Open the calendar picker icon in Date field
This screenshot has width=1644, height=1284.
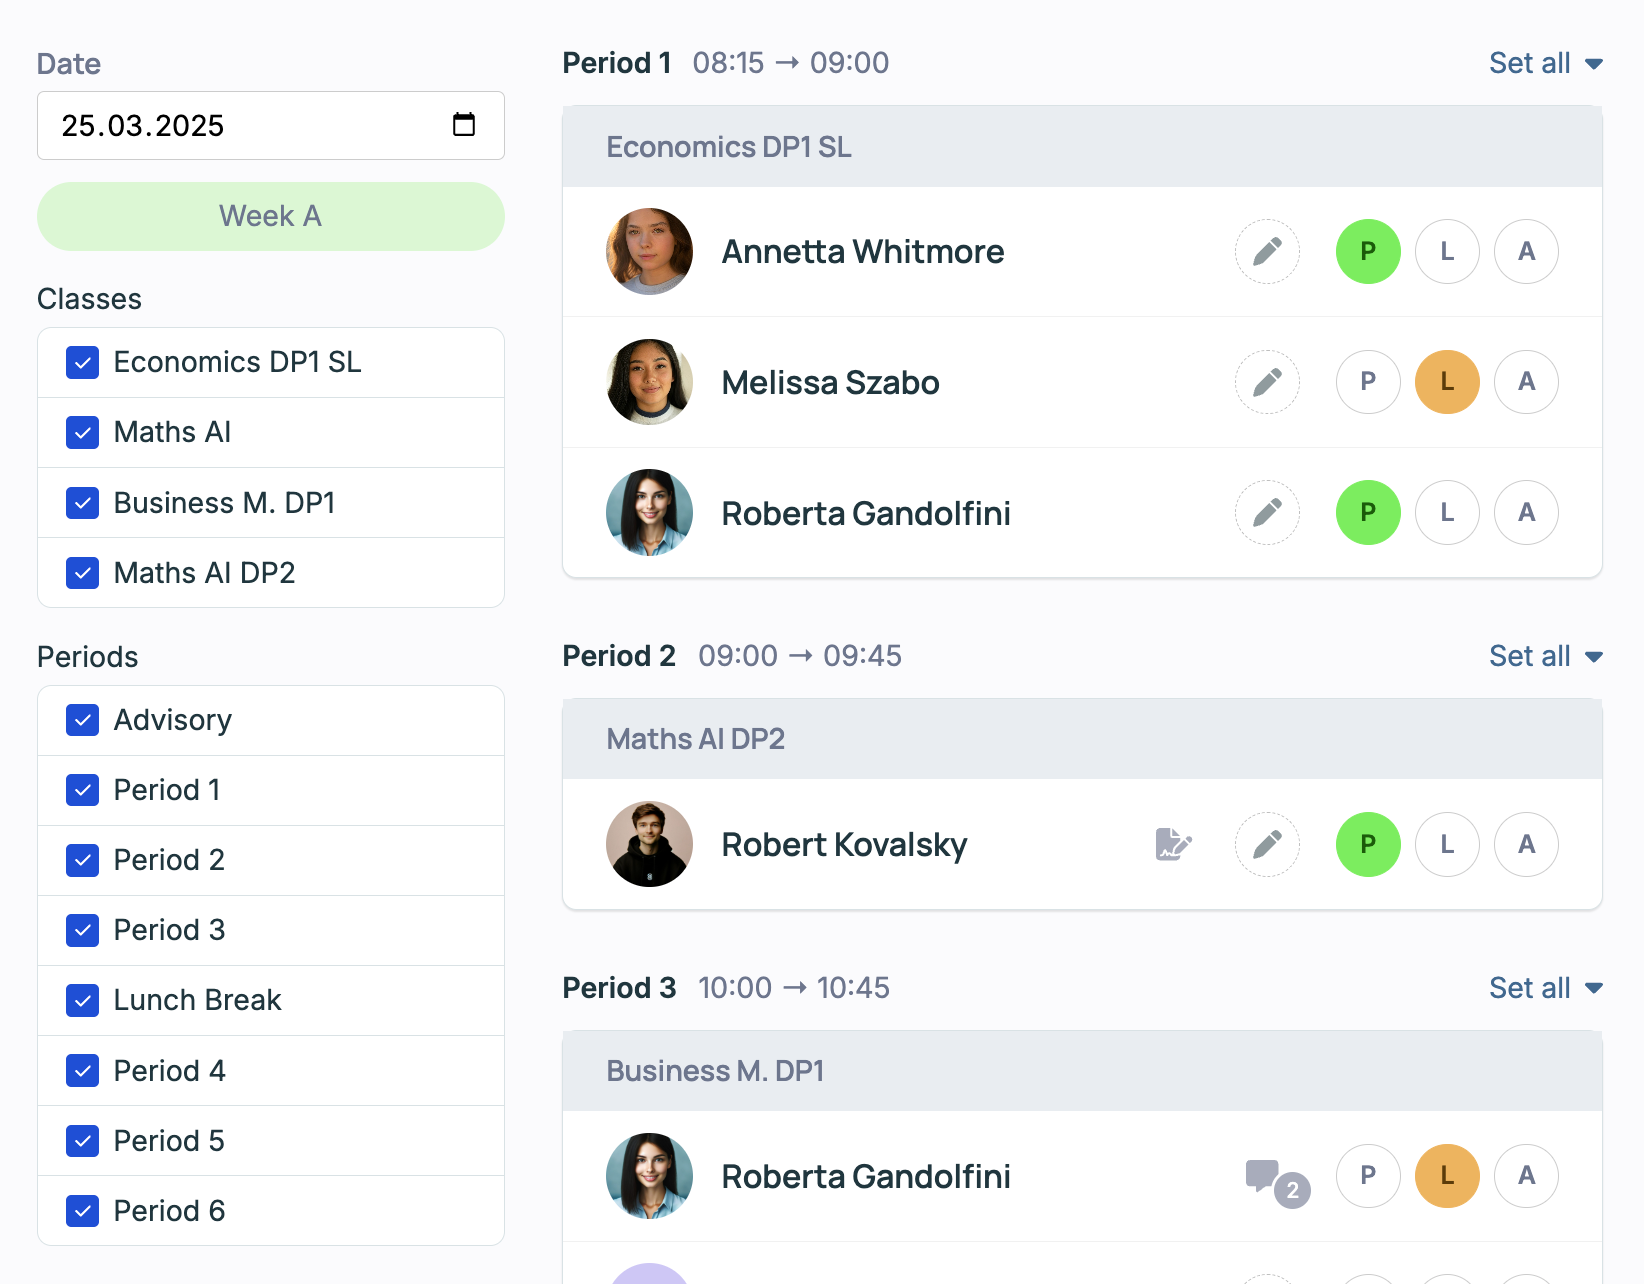click(464, 125)
